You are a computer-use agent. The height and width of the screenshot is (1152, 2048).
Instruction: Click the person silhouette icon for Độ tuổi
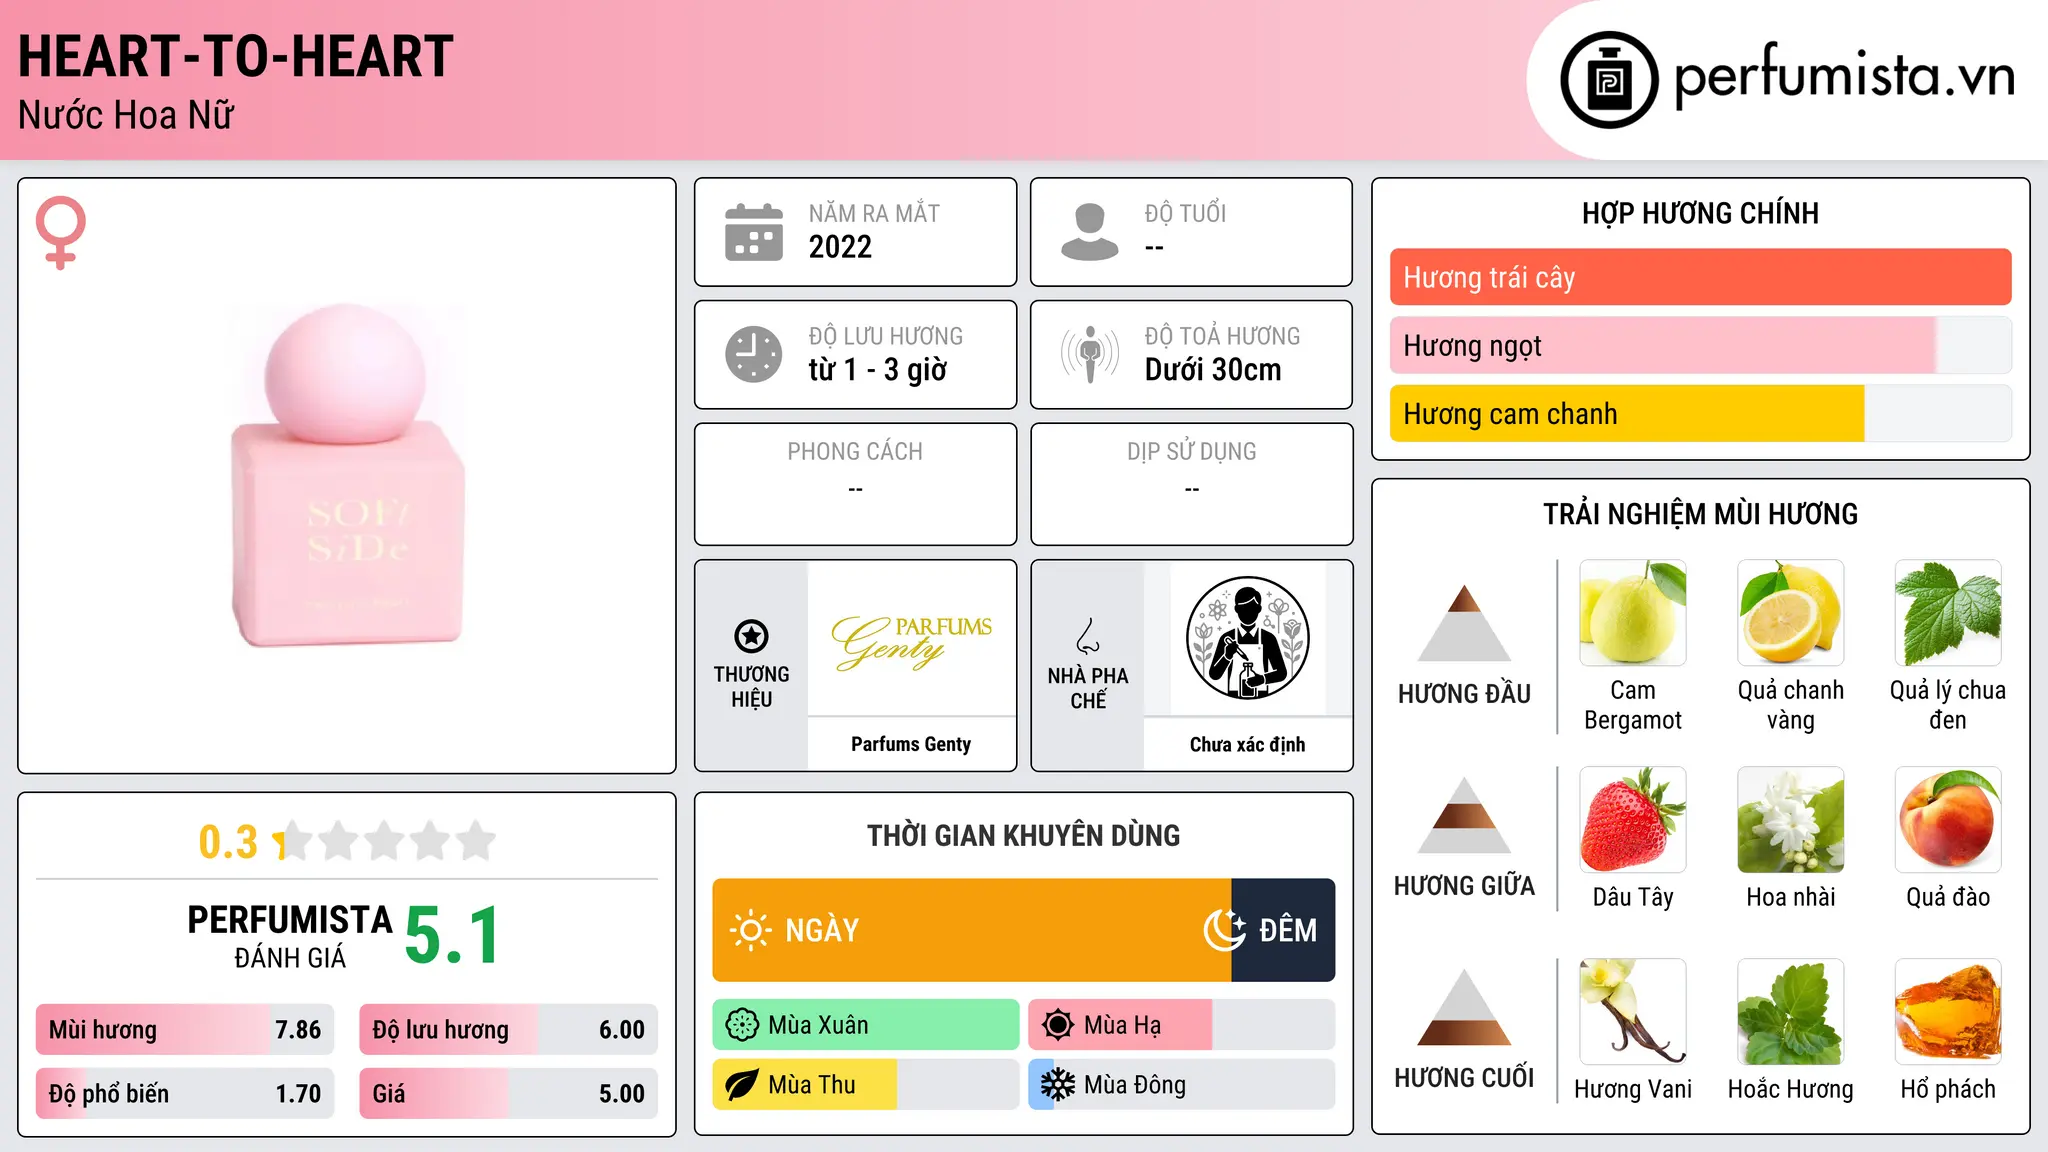point(1090,232)
